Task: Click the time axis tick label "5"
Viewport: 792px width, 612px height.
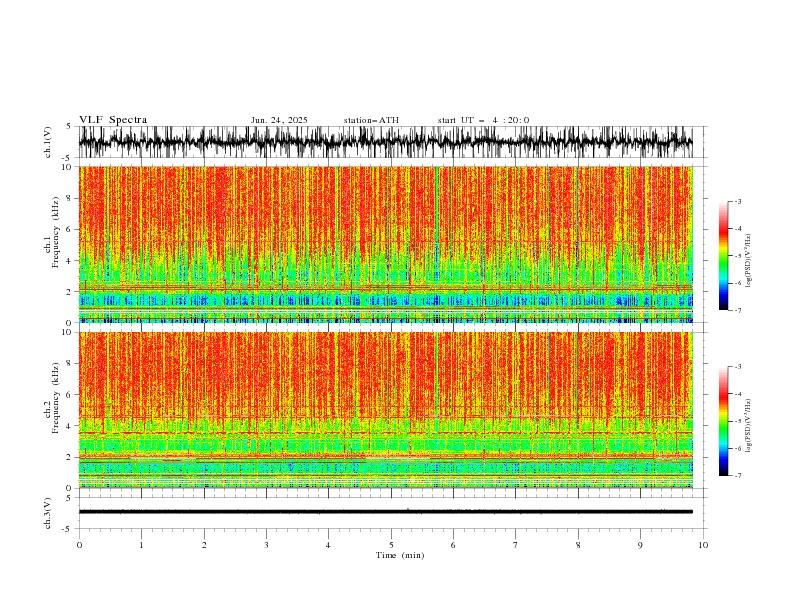Action: click(x=391, y=545)
